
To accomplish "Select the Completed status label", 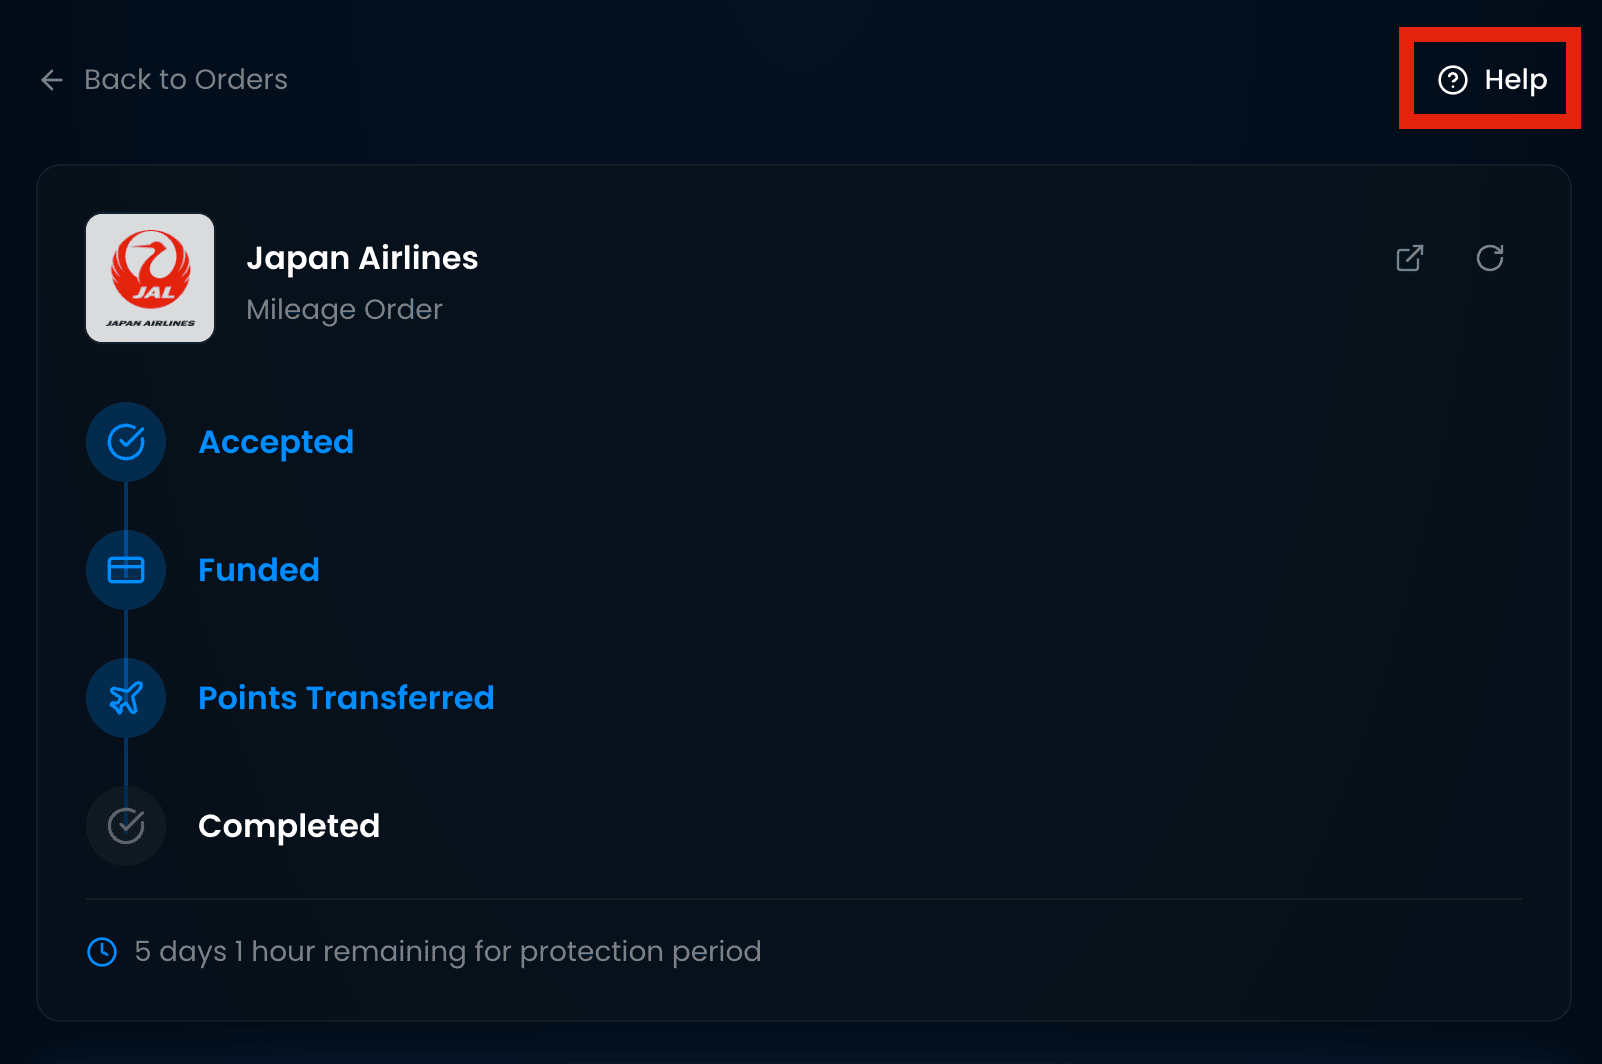I will pyautogui.click(x=289, y=826).
